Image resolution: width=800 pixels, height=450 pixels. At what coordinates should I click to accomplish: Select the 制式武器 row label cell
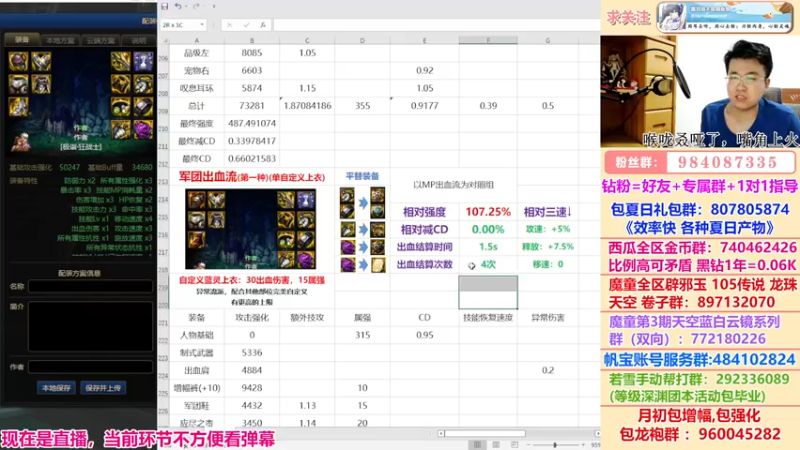196,353
